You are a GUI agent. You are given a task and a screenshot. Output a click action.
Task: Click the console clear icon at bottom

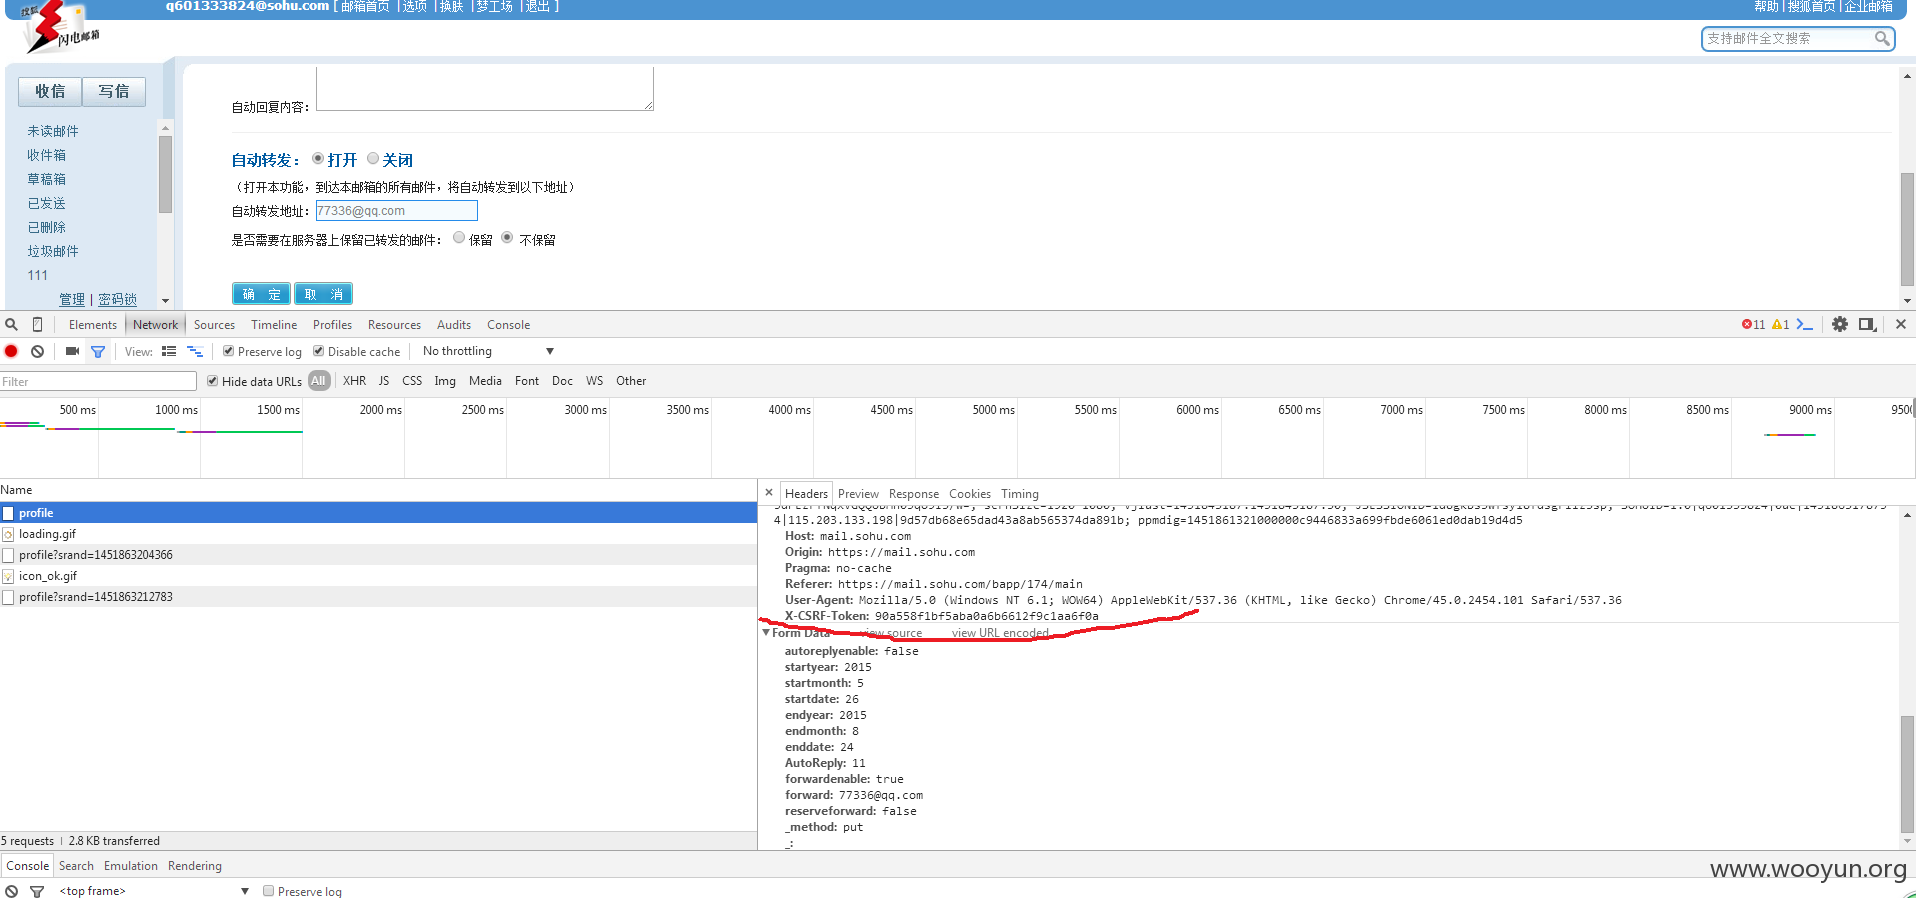click(12, 891)
